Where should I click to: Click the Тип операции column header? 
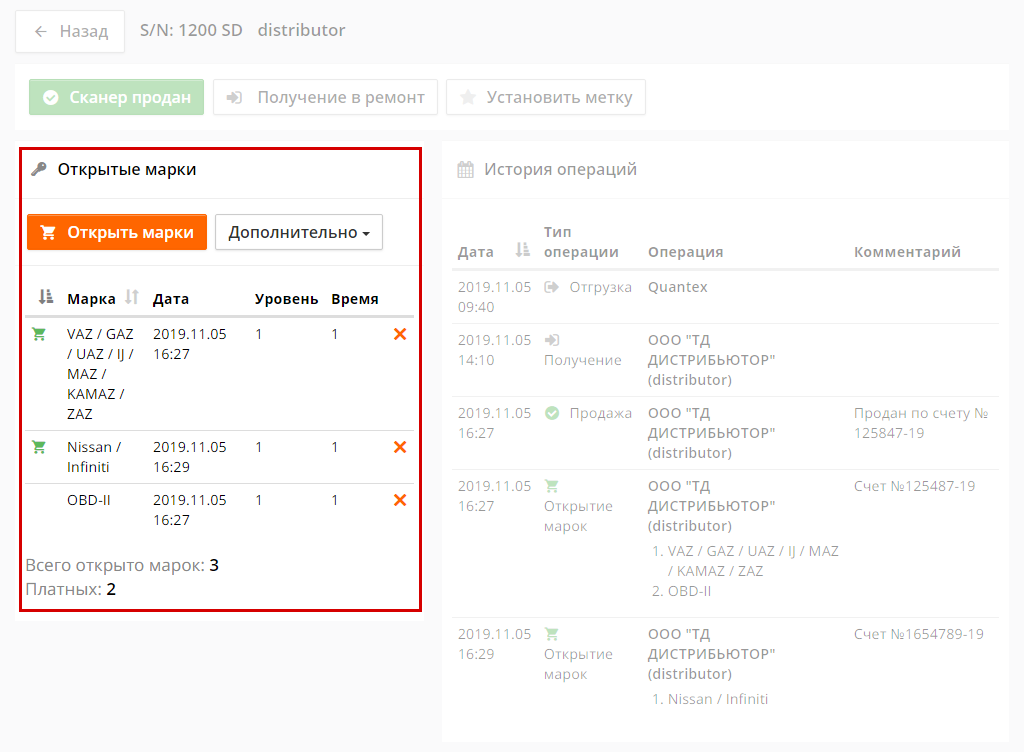coord(581,242)
